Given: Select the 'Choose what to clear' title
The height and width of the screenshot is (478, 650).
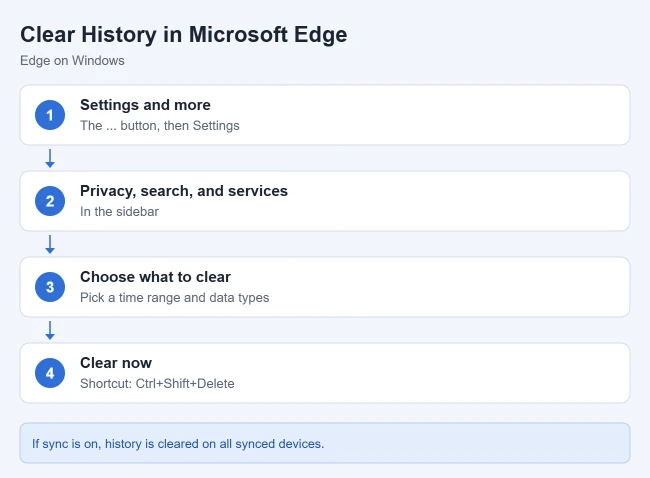Looking at the screenshot, I should 155,277.
